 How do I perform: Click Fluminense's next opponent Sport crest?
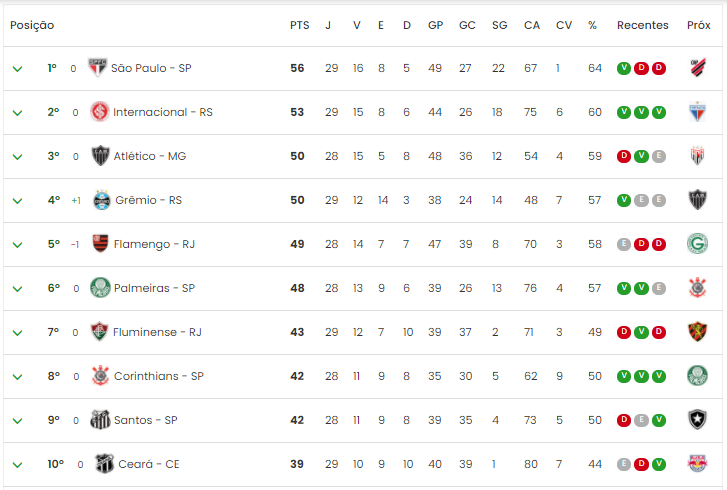697,332
